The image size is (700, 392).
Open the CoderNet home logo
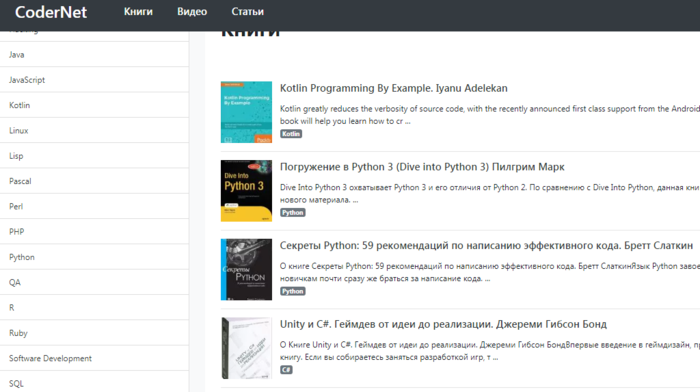coord(51,12)
